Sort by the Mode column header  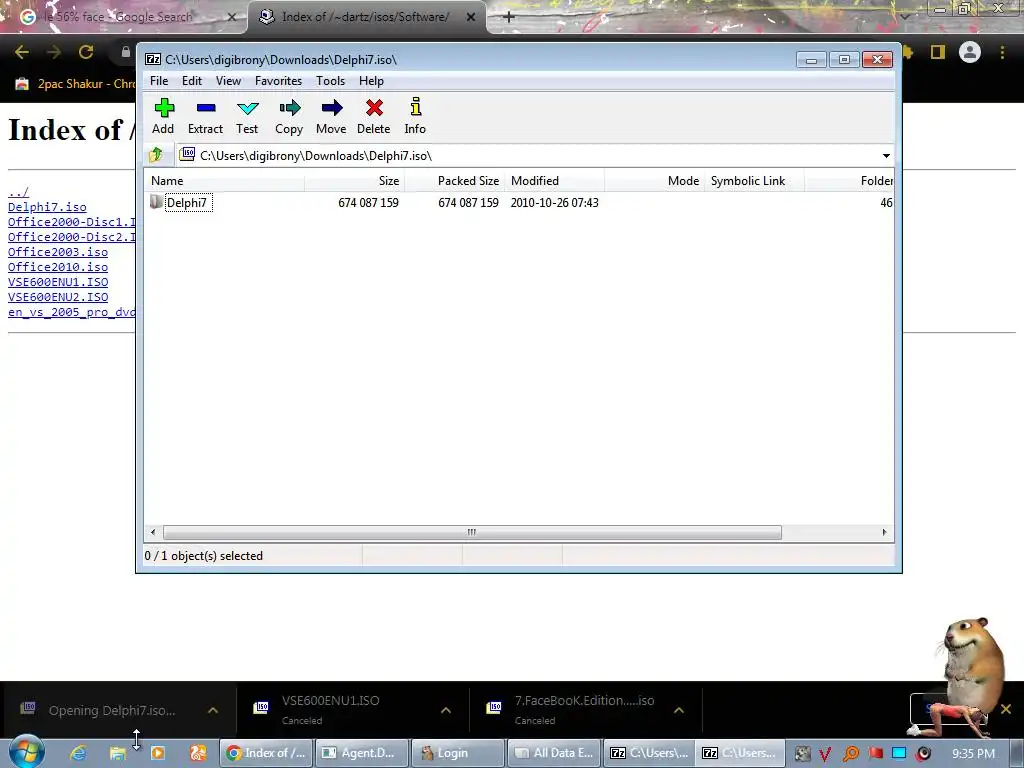655,181
